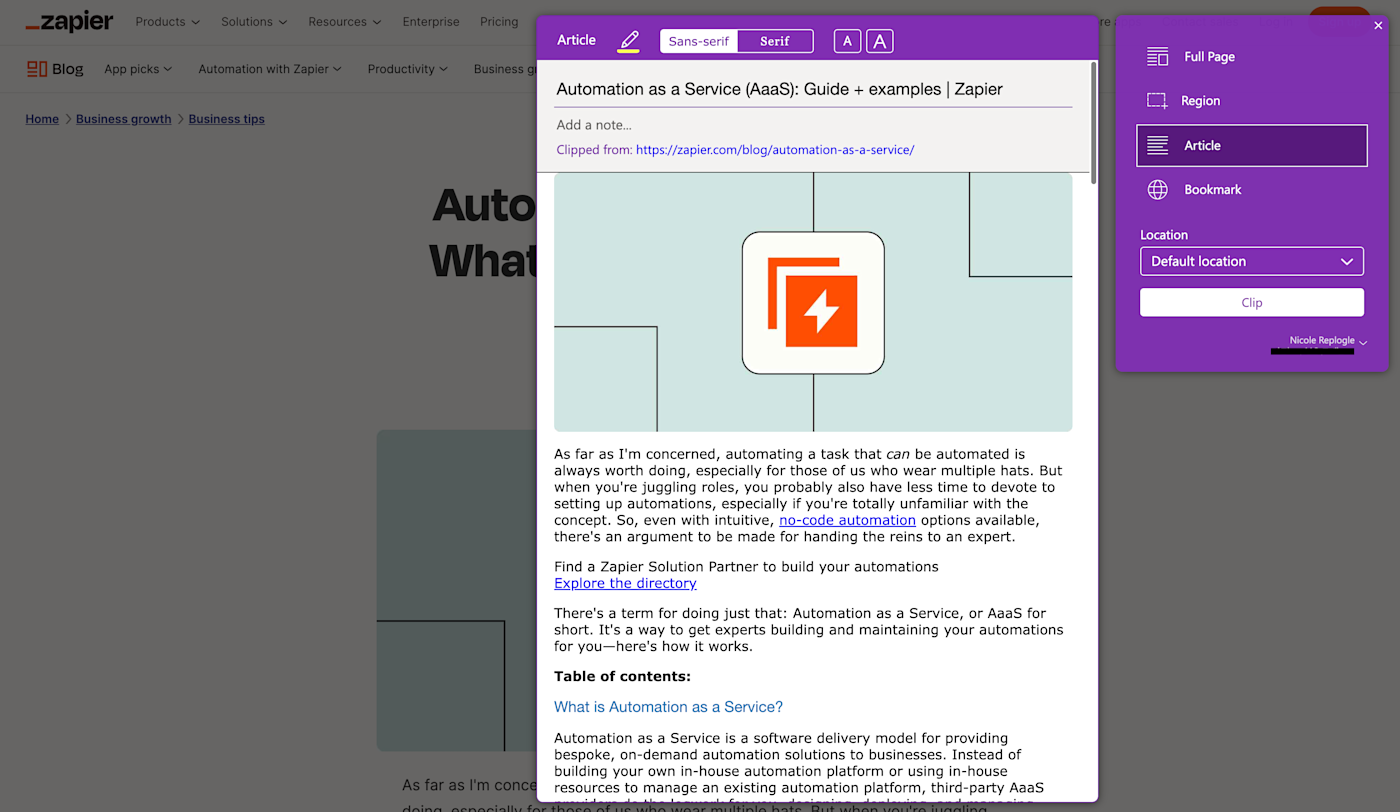
Task: Click the article preview scrollbar
Action: (1093, 122)
